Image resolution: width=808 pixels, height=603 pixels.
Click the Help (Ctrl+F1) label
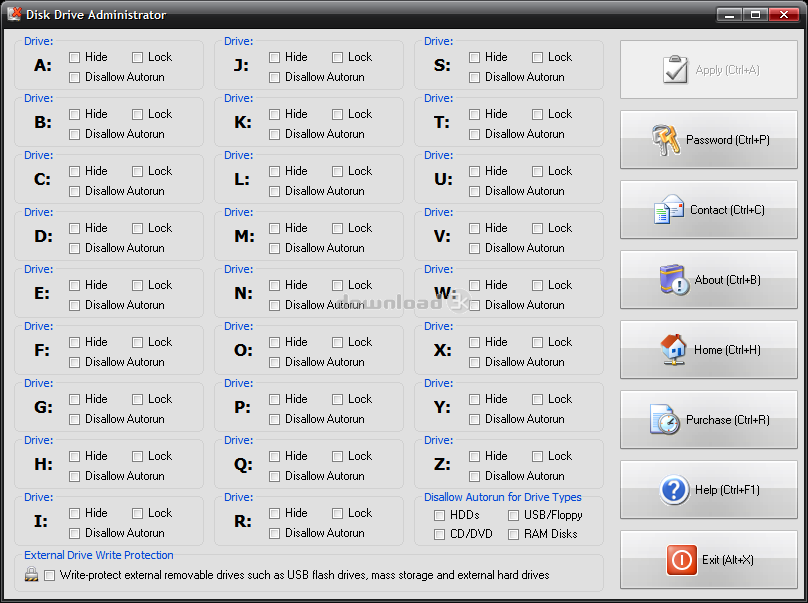[x=727, y=490]
